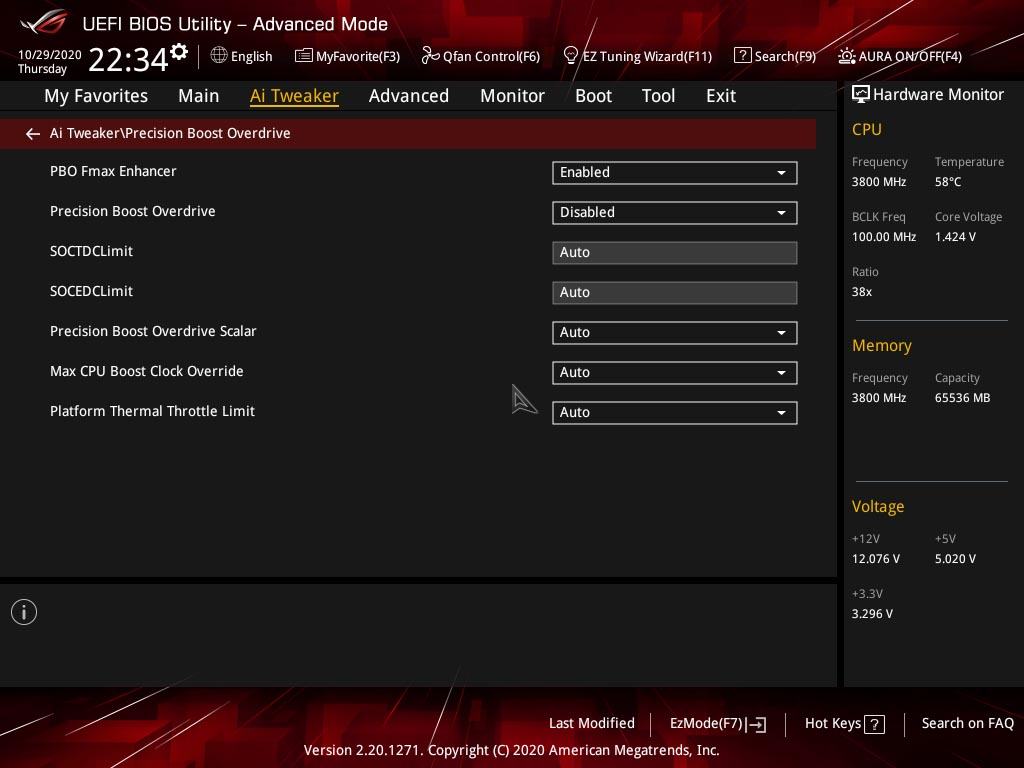1024x768 pixels.
Task: Click the SOCTDCLimit Auto field
Action: 675,253
